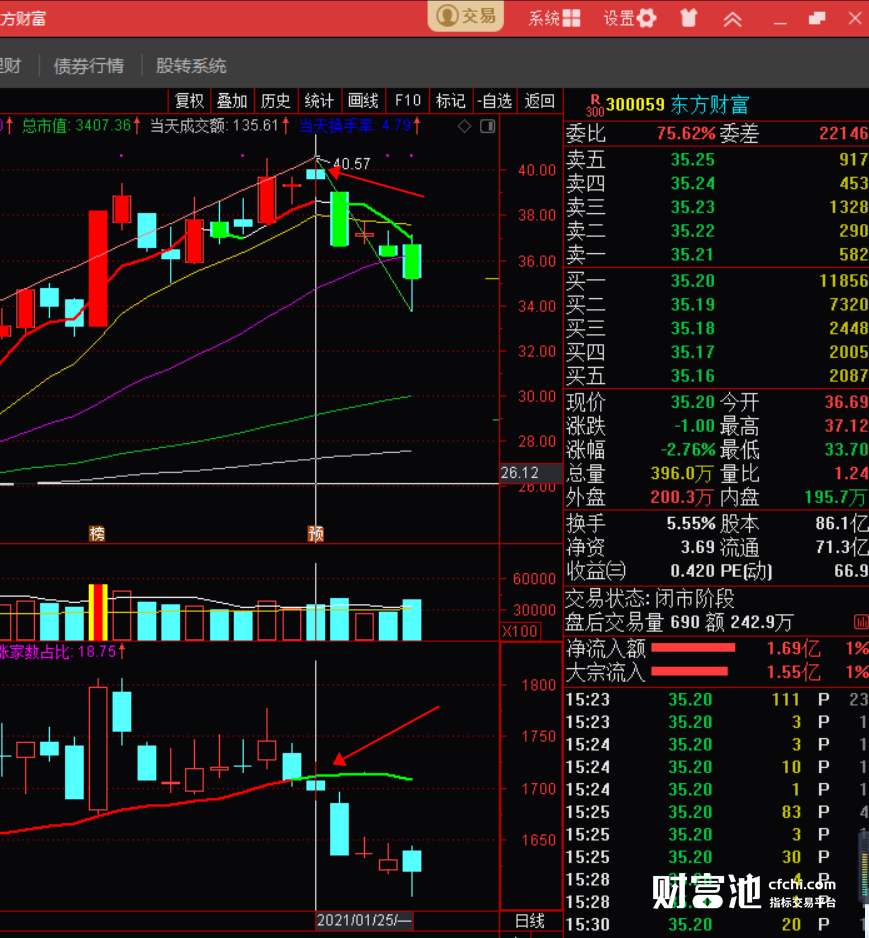This screenshot has width=869, height=938.
Task: Click 净流入额 red bar
Action: 693,648
